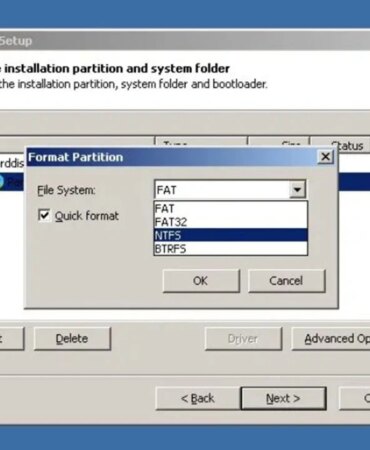Go to previous step with Back
370x450 pixels.
(x=198, y=398)
